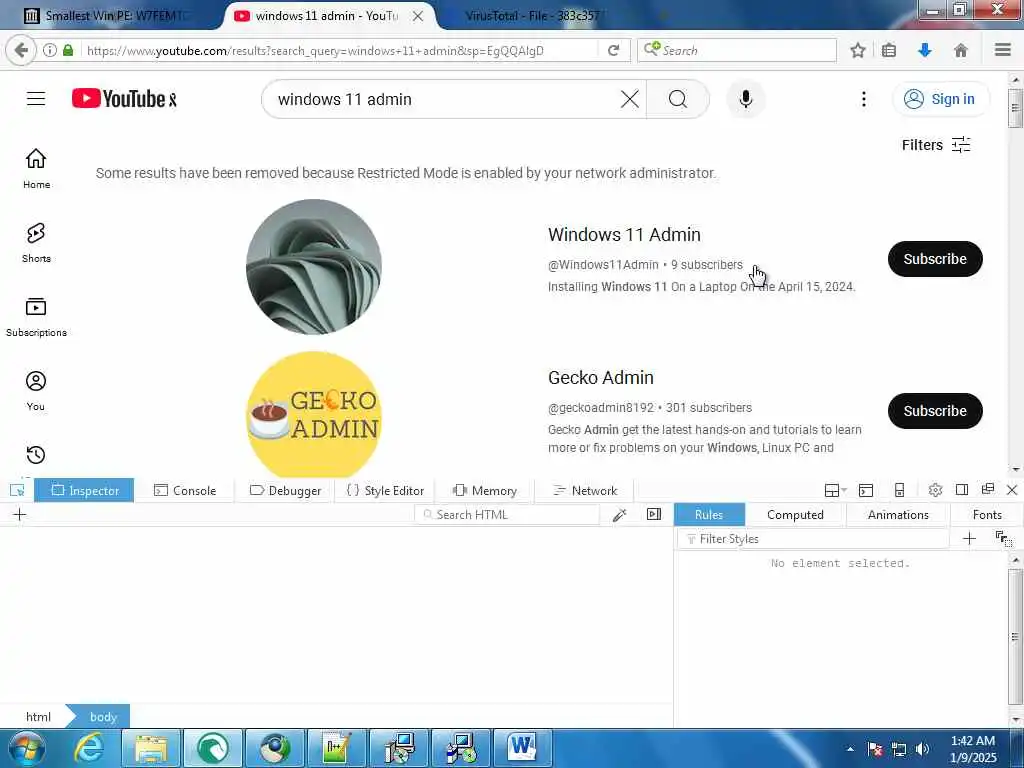The width and height of the screenshot is (1024, 768).
Task: Show site identity info icon
Action: 50,50
